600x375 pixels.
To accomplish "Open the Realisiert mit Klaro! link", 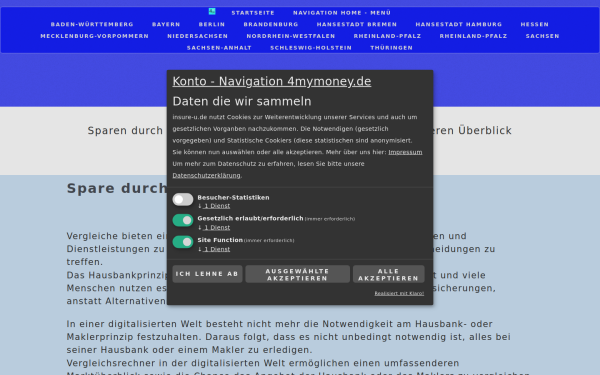I will (x=399, y=293).
